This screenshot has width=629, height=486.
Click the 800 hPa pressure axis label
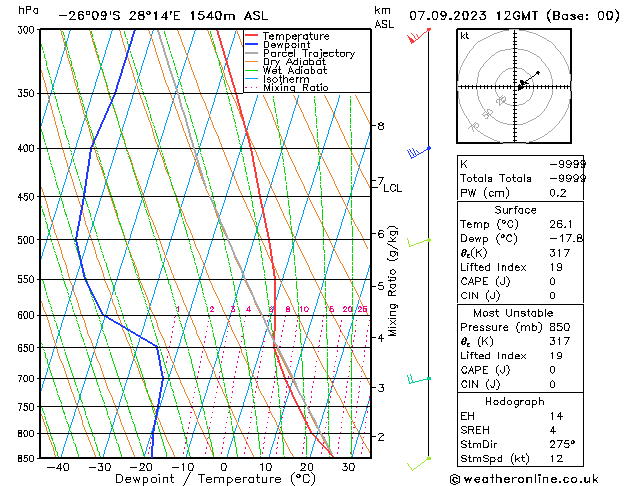click(28, 434)
